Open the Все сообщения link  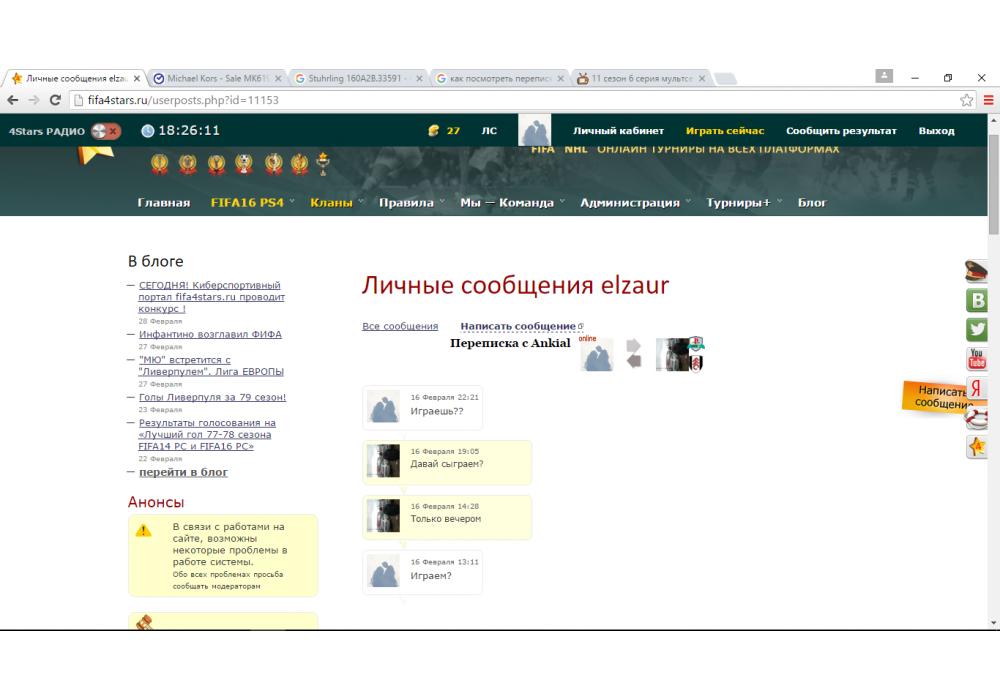(400, 326)
